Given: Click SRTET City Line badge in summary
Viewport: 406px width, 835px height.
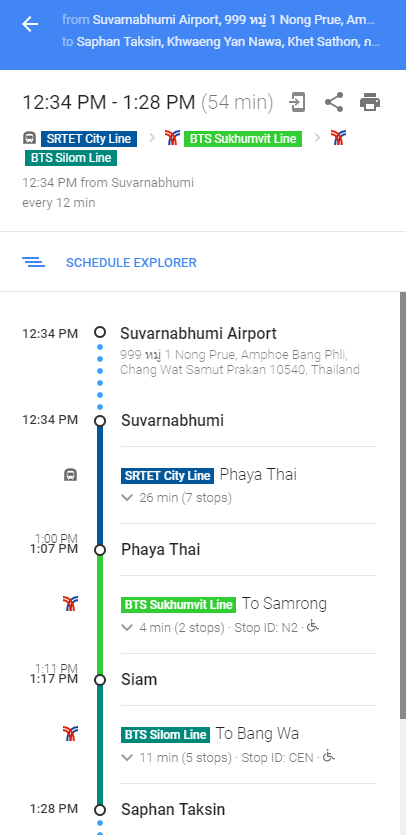Looking at the screenshot, I should pos(89,139).
